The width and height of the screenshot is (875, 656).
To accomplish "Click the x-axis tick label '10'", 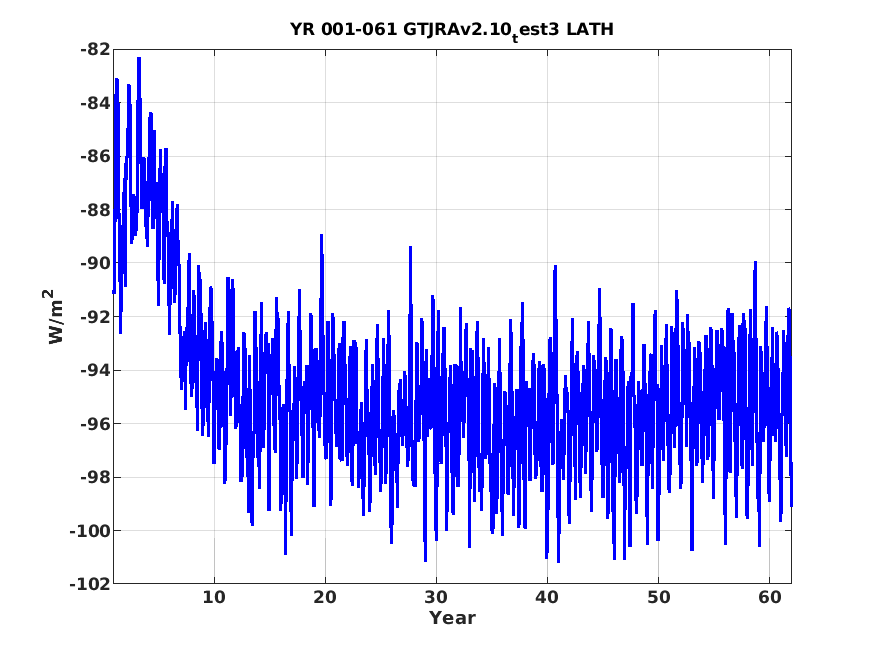I will 214,597.
